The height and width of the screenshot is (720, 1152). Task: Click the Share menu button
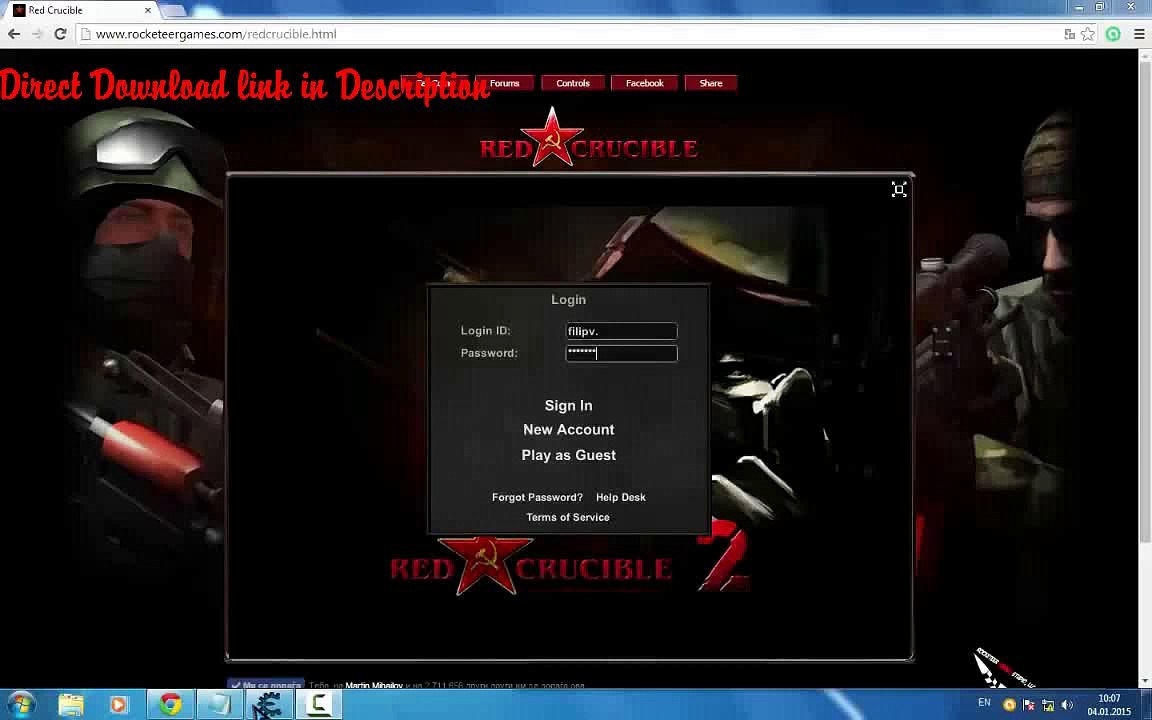point(710,83)
